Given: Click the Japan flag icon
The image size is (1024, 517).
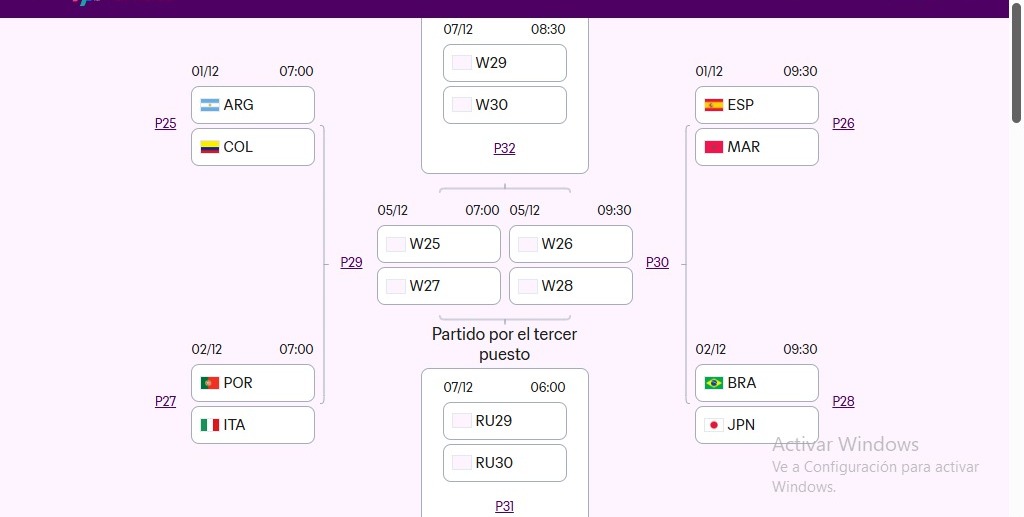Looking at the screenshot, I should (714, 425).
